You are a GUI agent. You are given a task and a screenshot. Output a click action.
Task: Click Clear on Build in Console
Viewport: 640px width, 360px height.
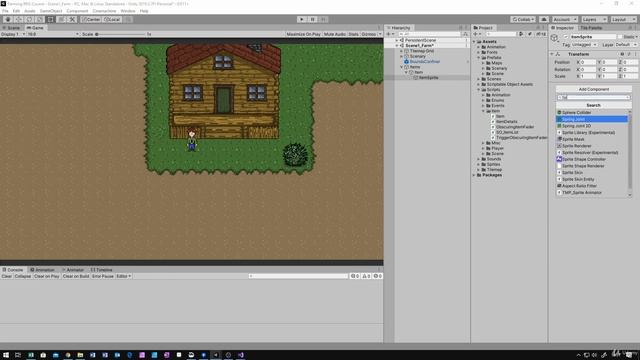point(76,276)
